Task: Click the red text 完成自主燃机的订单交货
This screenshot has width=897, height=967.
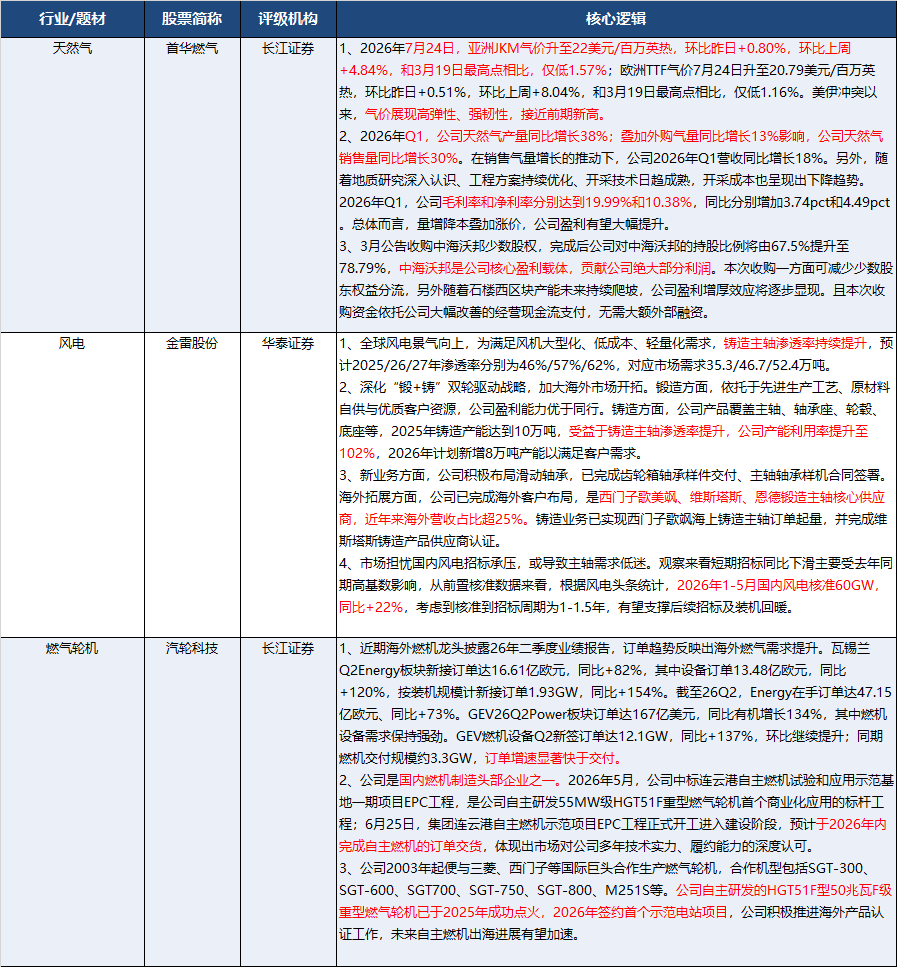Action: click(x=410, y=846)
